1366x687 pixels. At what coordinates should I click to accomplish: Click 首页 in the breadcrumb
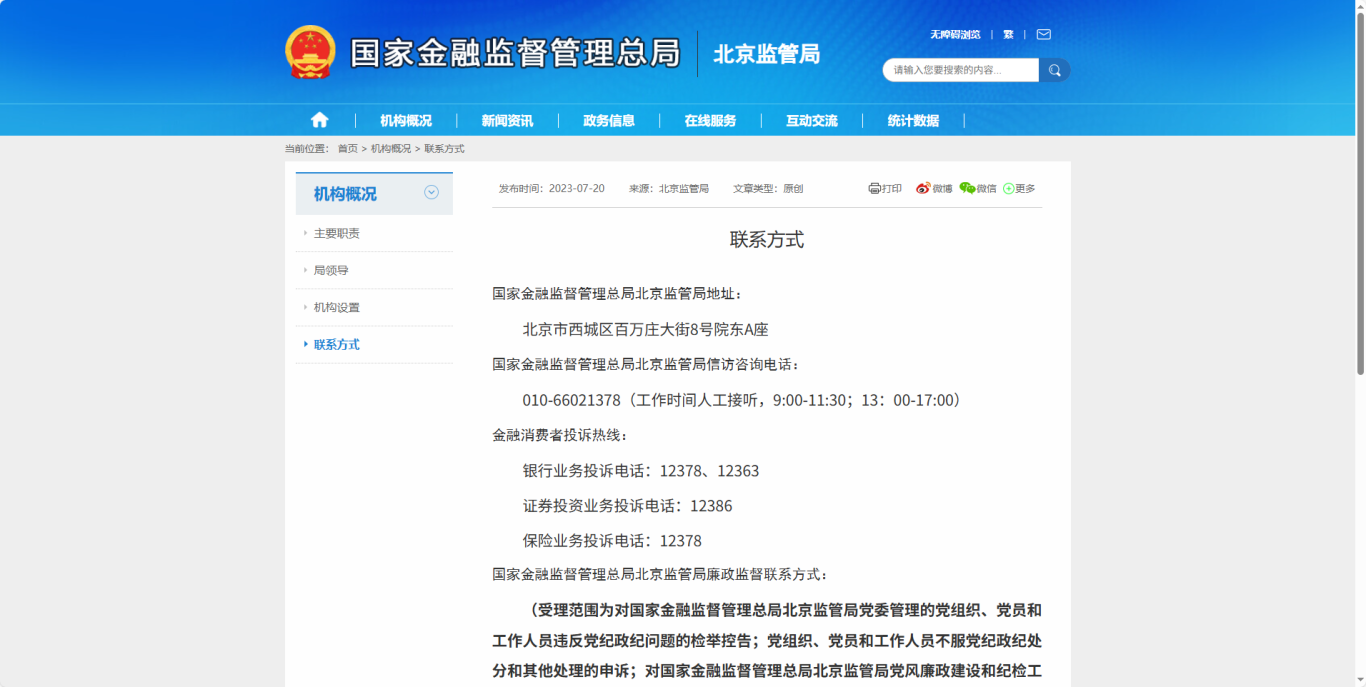pos(347,148)
